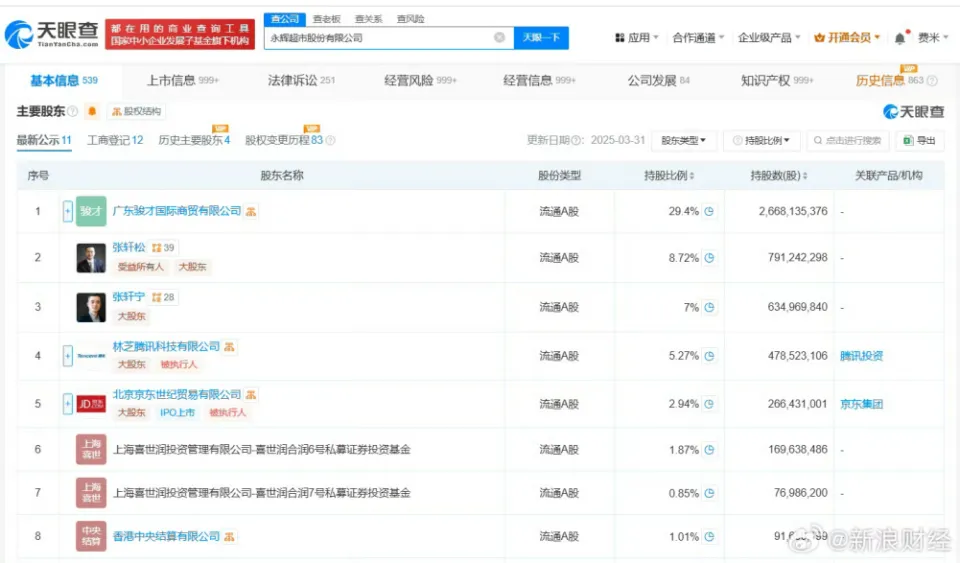Click pie chart icon next to 1.01%
This screenshot has height=563, width=960.
click(x=709, y=537)
